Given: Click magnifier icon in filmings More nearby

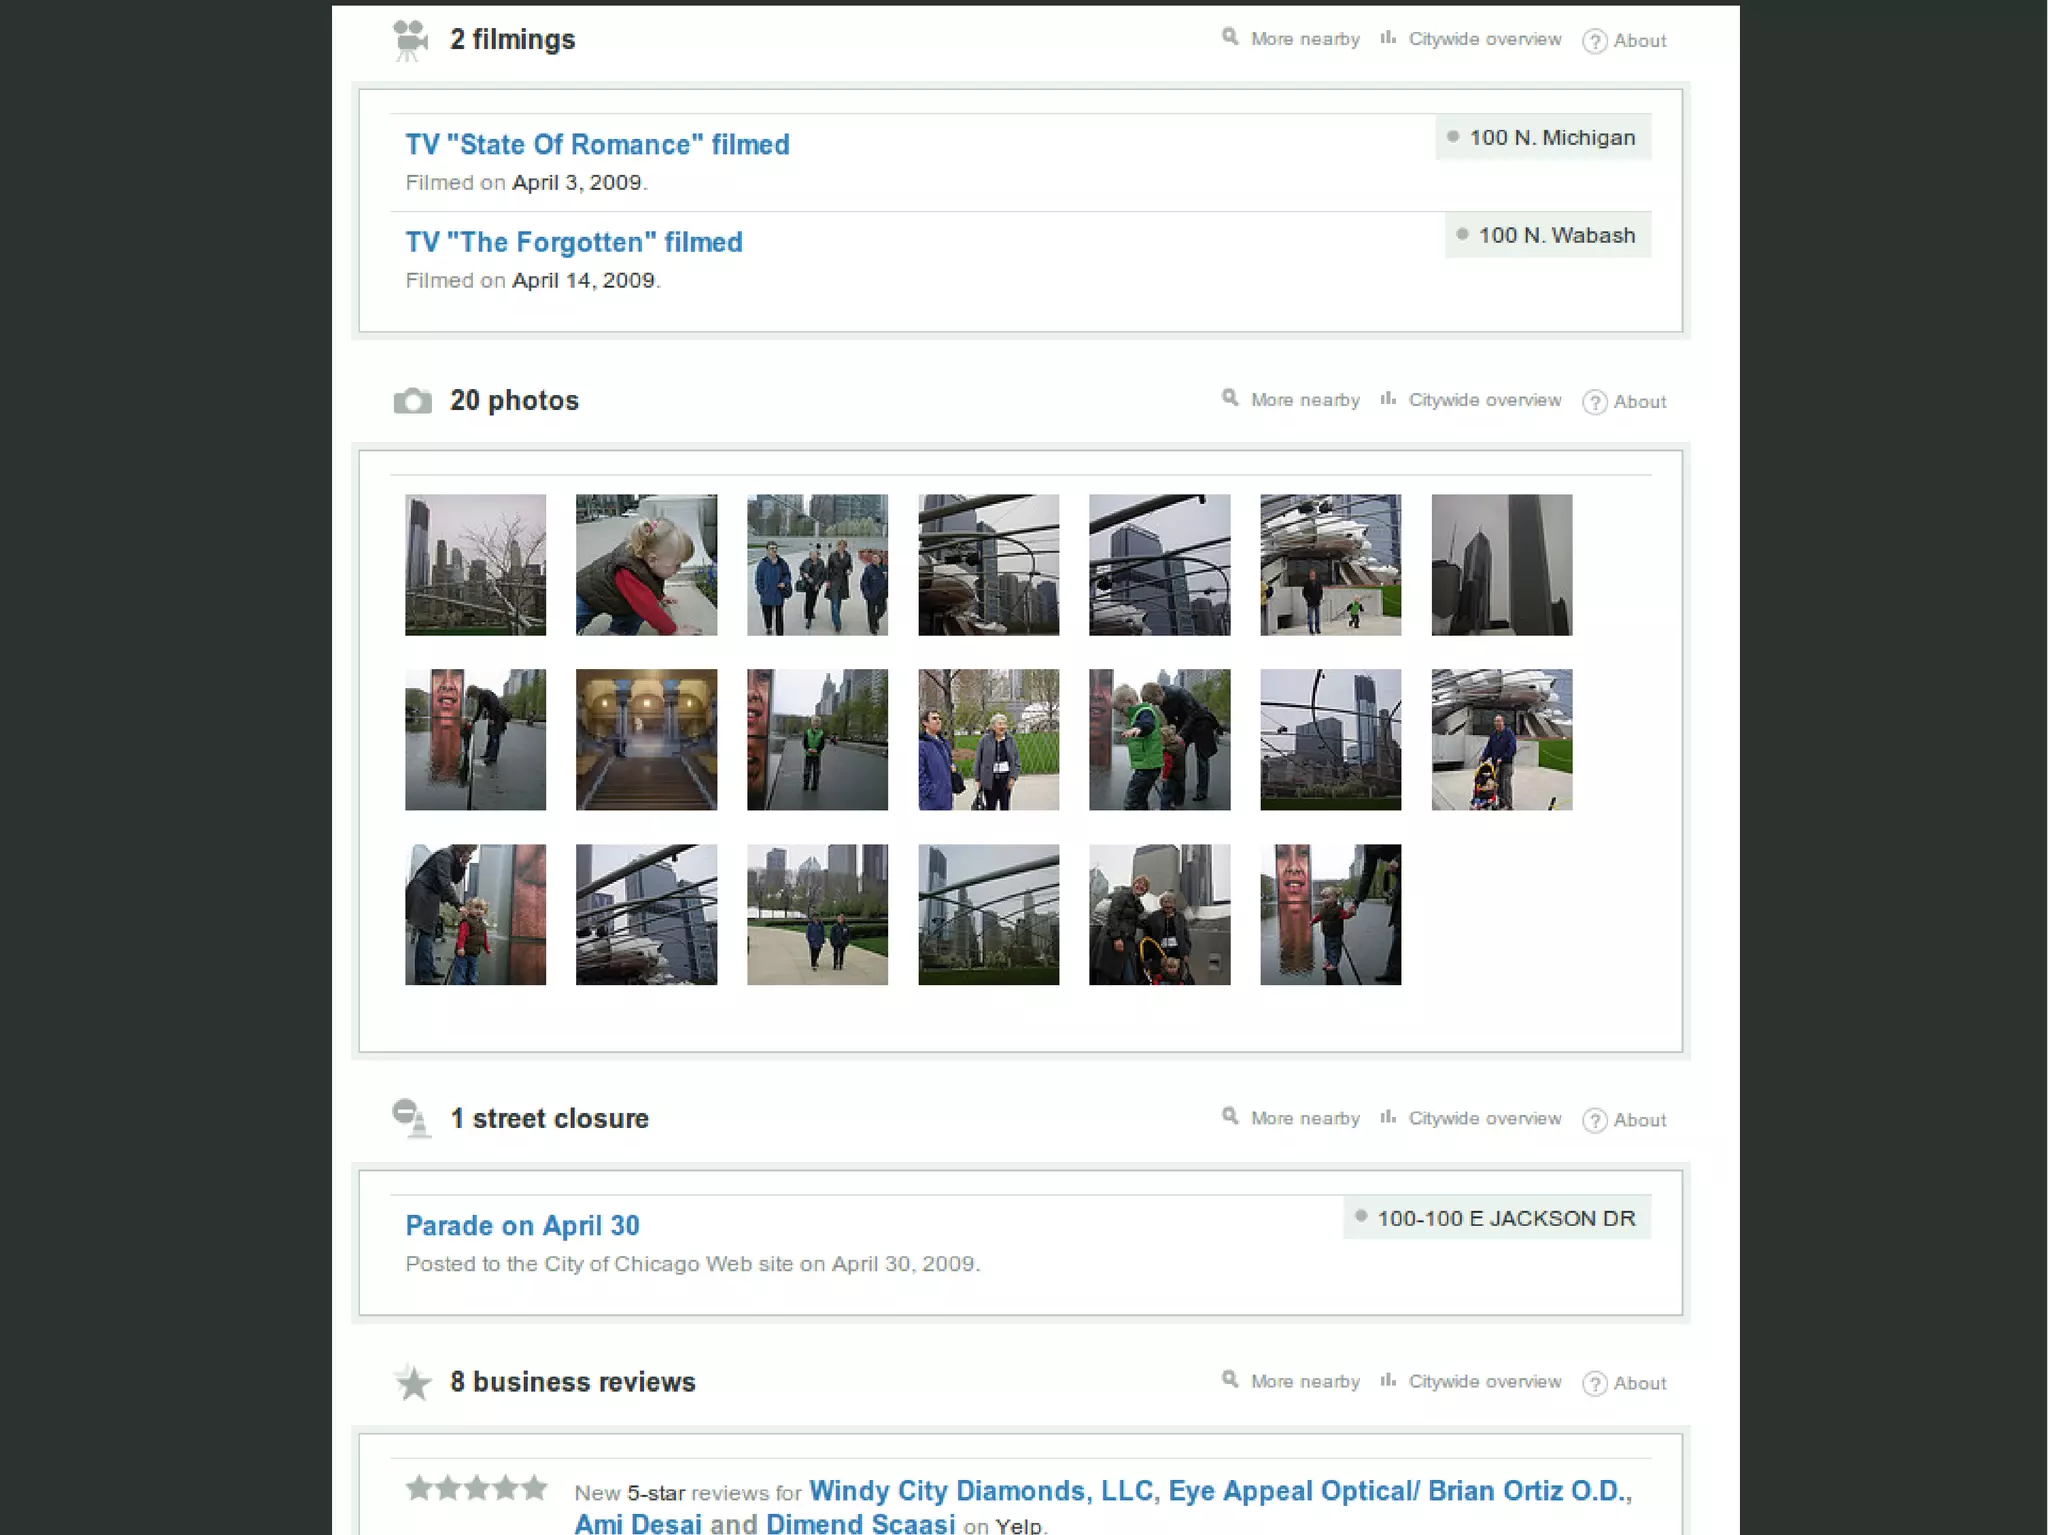Looking at the screenshot, I should pos(1230,38).
